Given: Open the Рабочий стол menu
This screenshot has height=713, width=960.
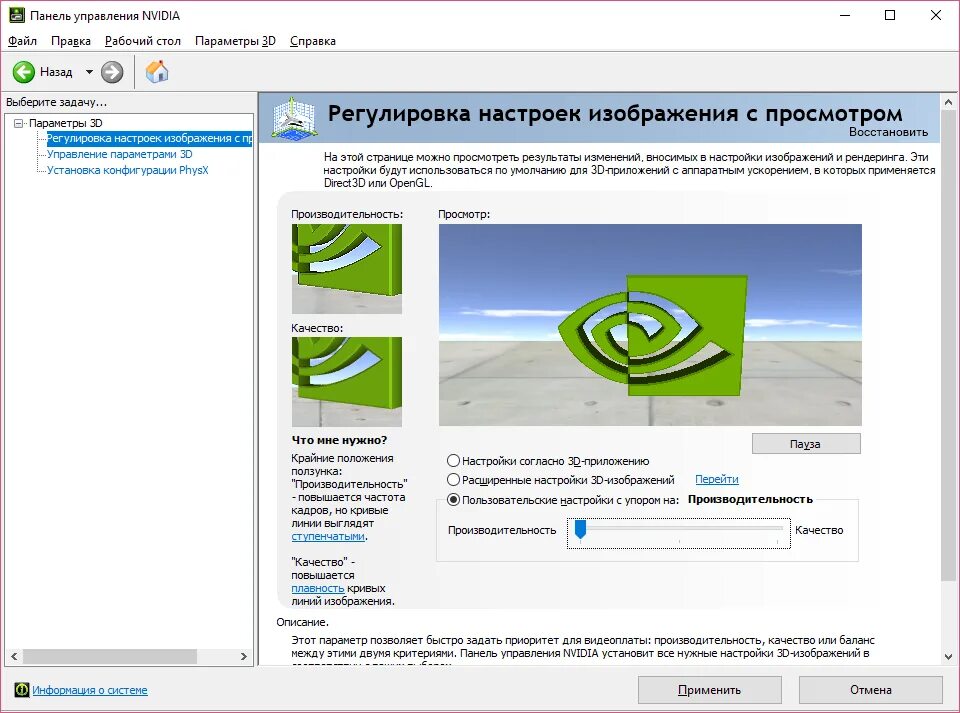Looking at the screenshot, I should click(143, 41).
